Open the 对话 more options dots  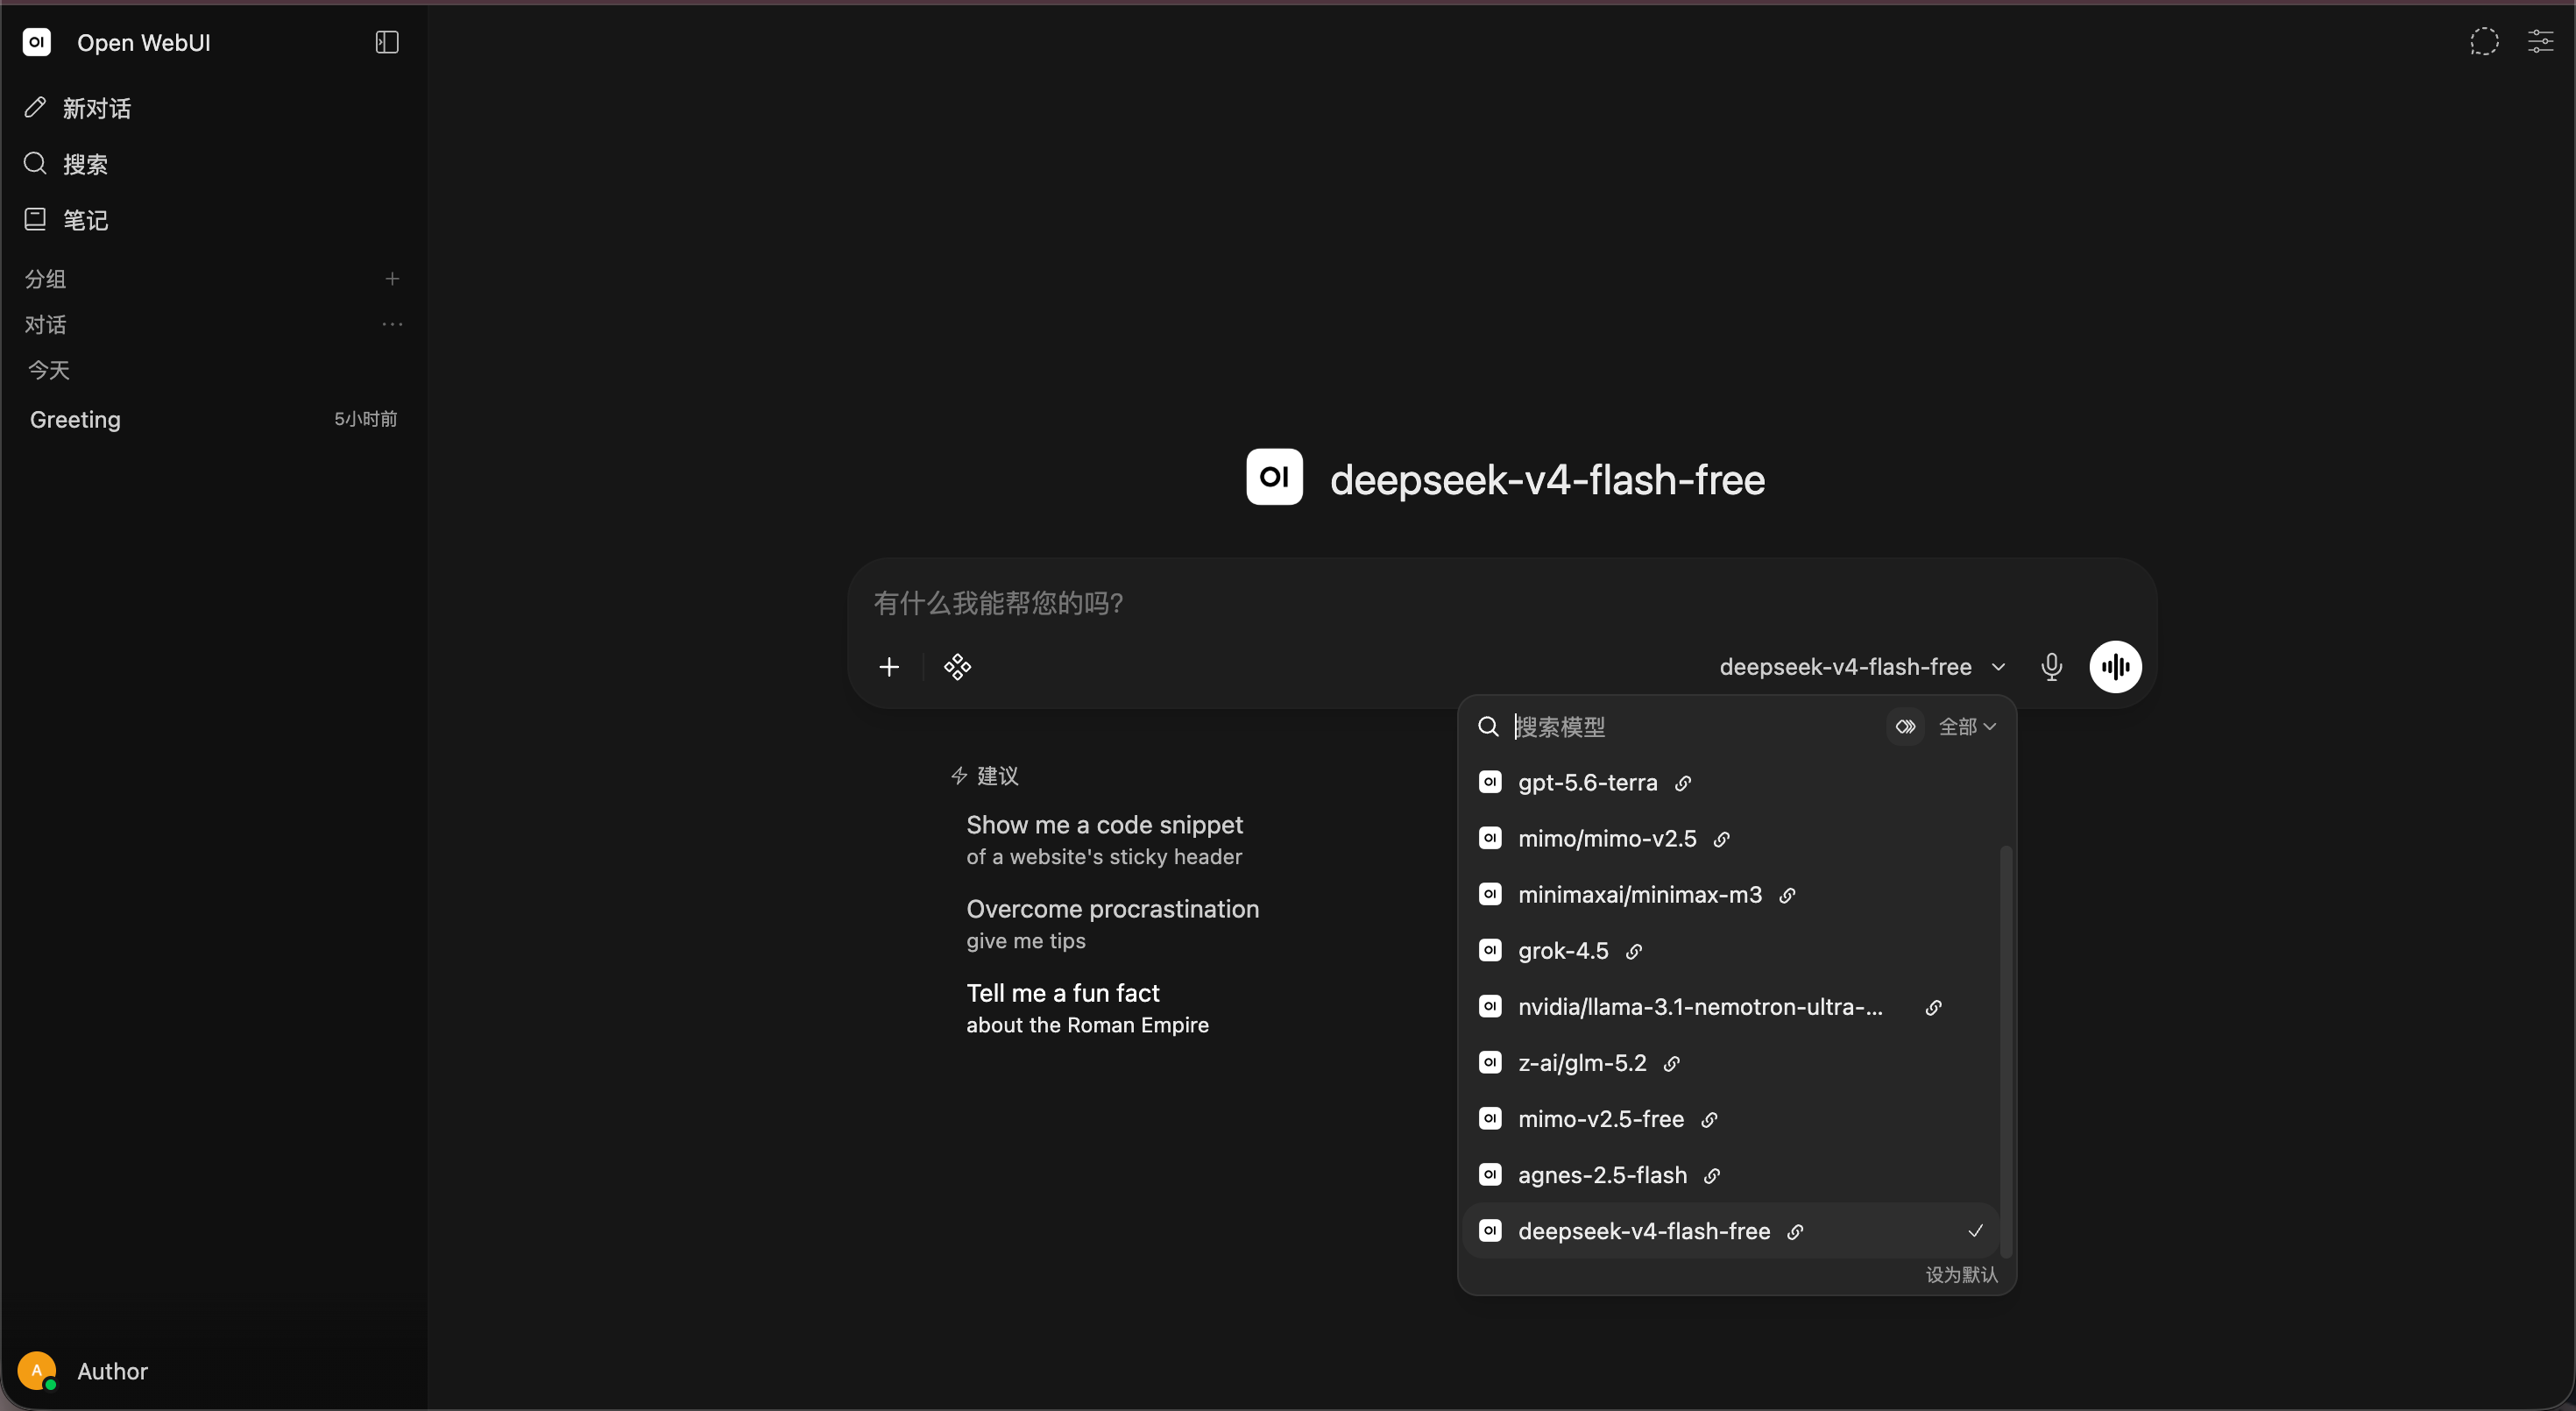coord(392,324)
